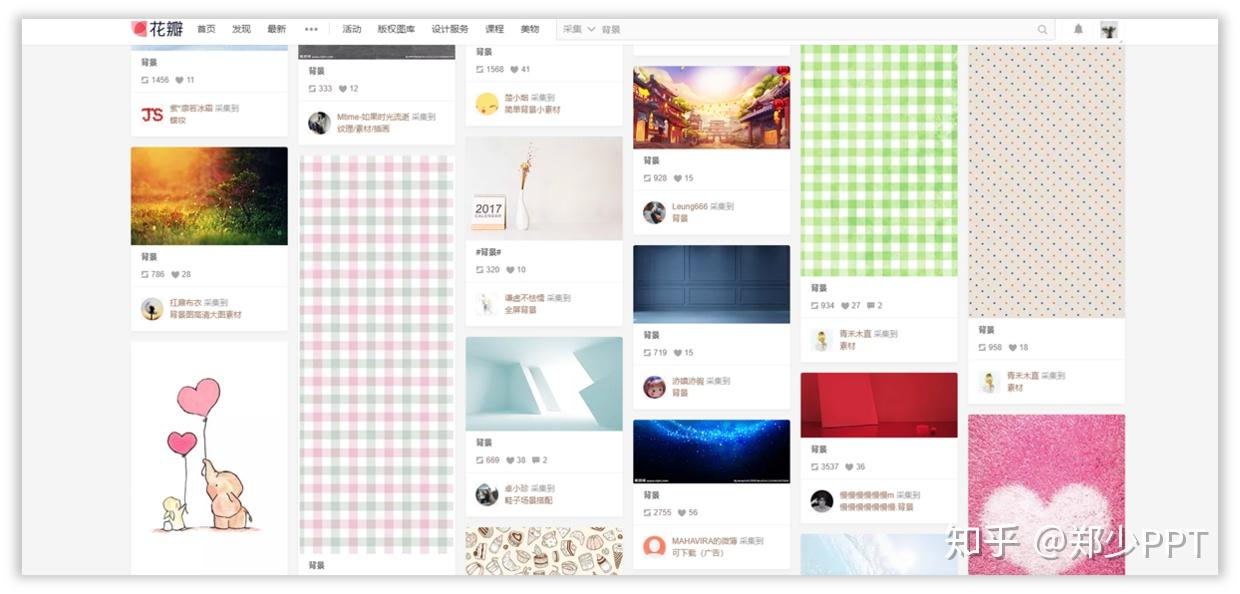Screen dimensions: 1240x594
Task: Select the 设计服务 navigation item
Action: 450,30
